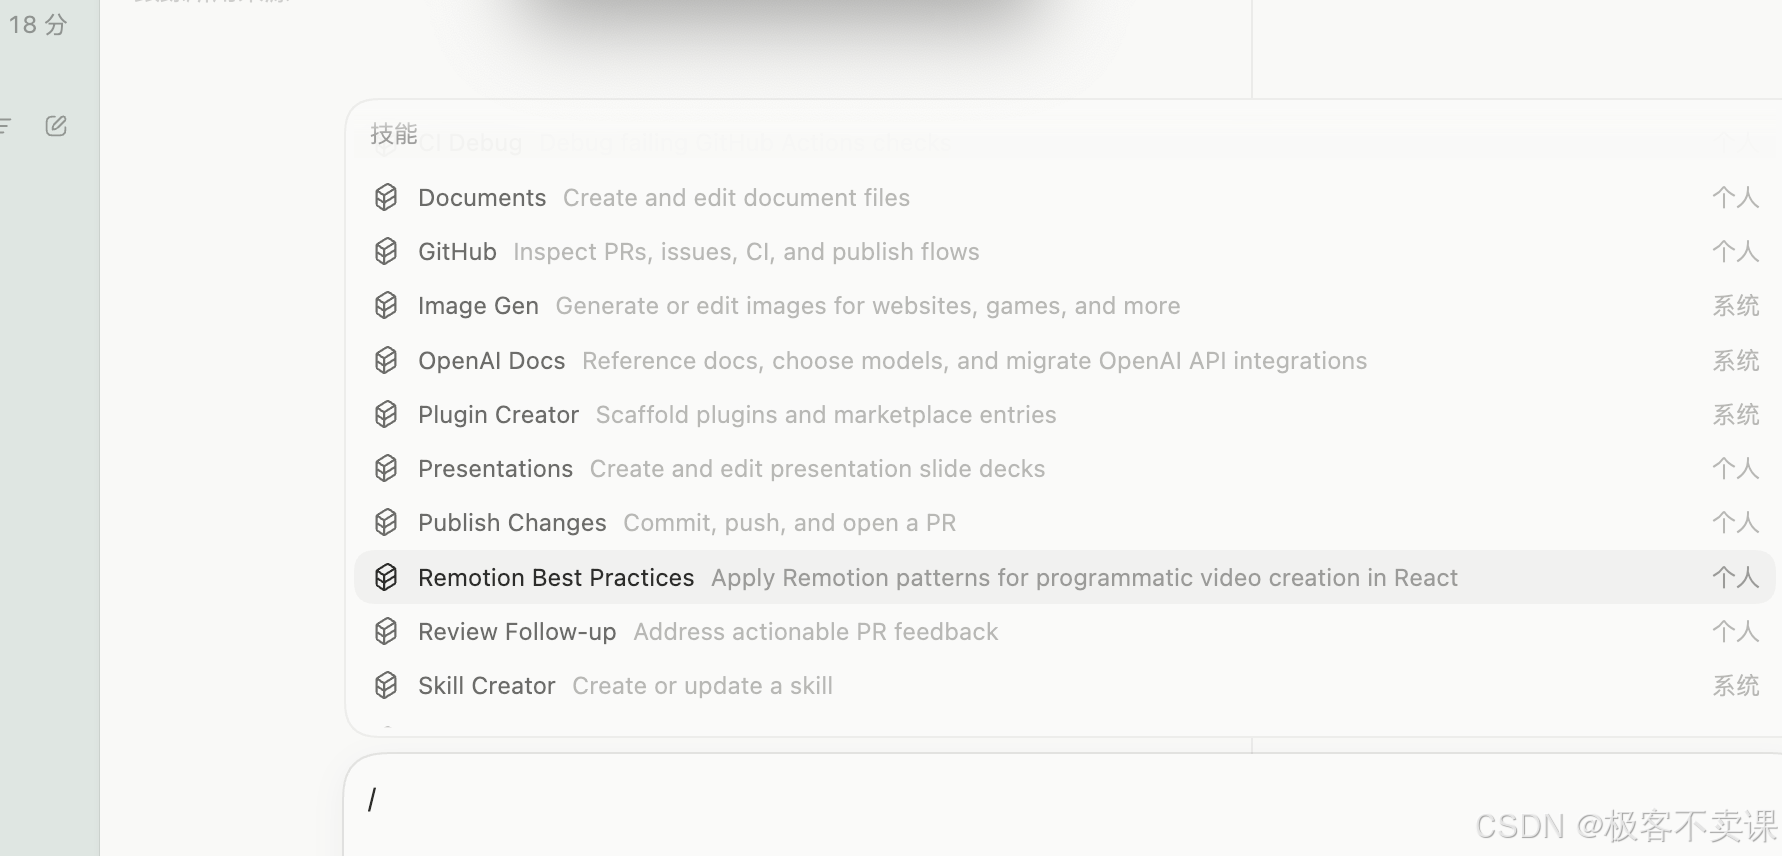Select the Presentations skill name
Image resolution: width=1782 pixels, height=856 pixels.
(x=495, y=468)
